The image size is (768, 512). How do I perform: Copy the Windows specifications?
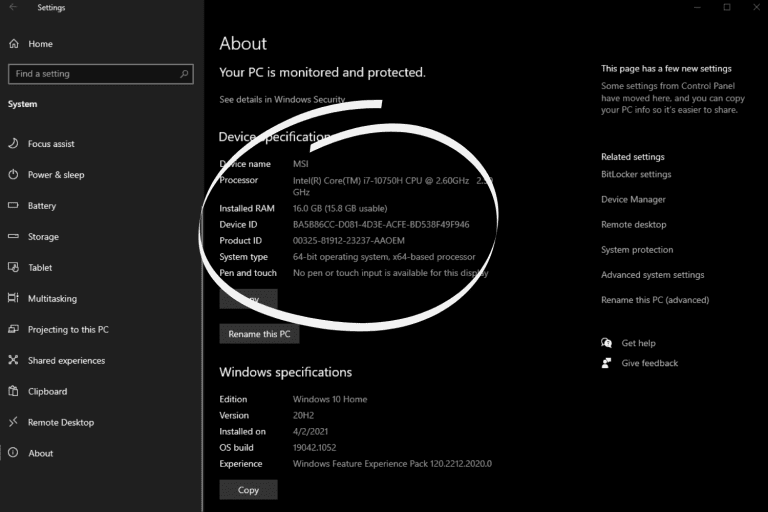pos(248,490)
